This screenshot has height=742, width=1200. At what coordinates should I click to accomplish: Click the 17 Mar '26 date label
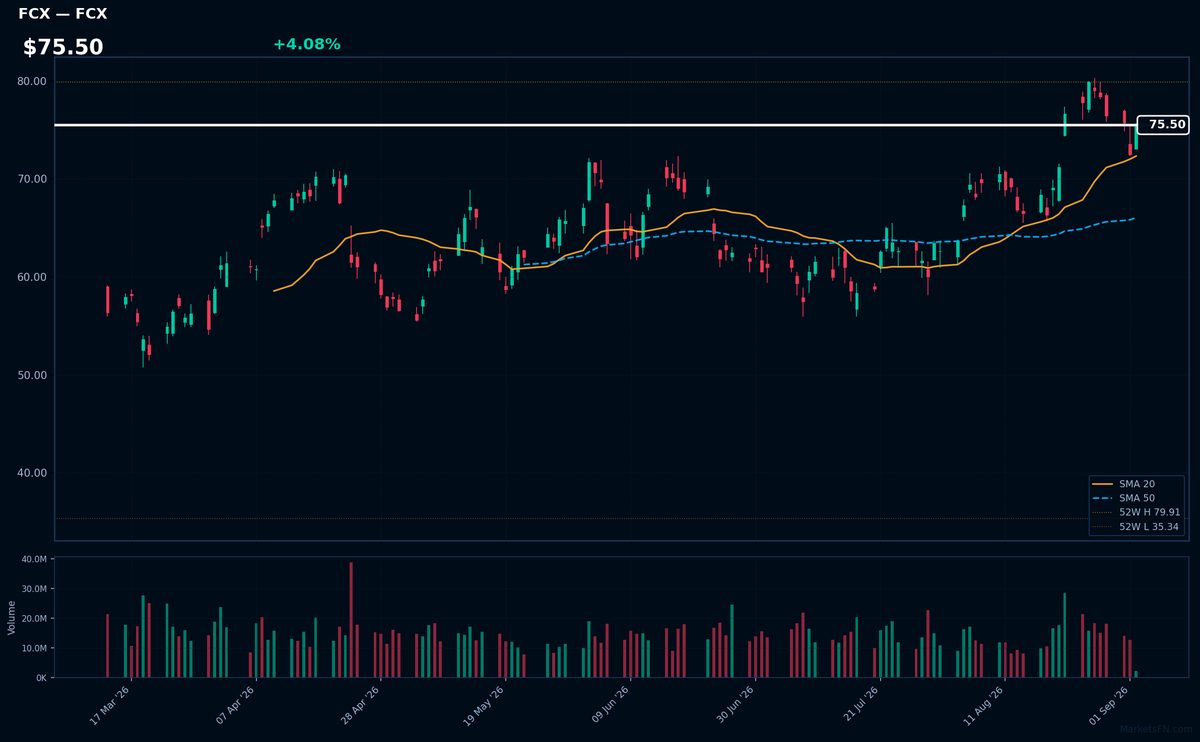[x=111, y=704]
